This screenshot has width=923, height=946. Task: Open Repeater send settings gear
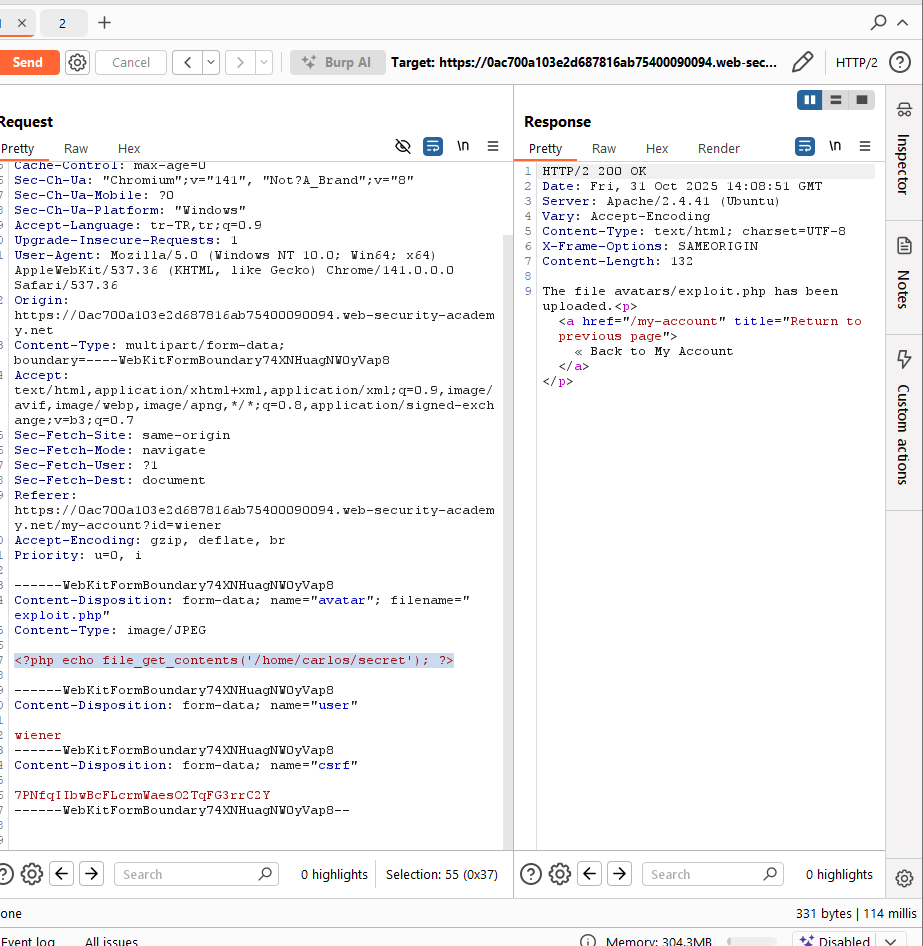[77, 62]
